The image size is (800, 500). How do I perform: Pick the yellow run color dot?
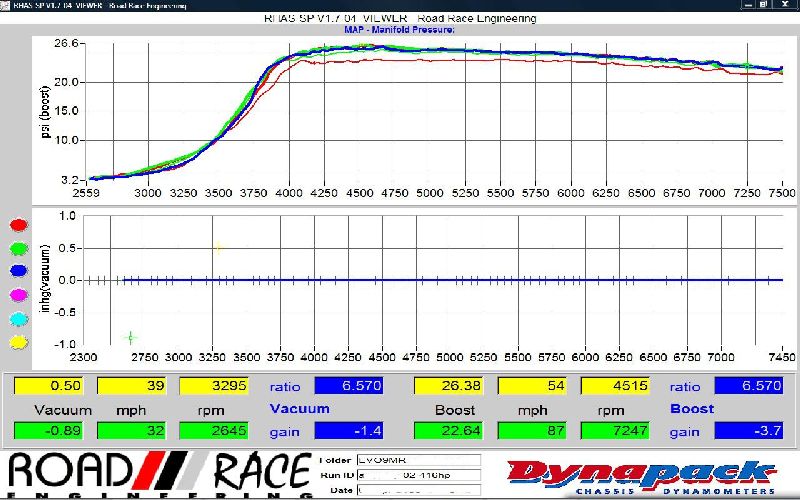pyautogui.click(x=17, y=341)
